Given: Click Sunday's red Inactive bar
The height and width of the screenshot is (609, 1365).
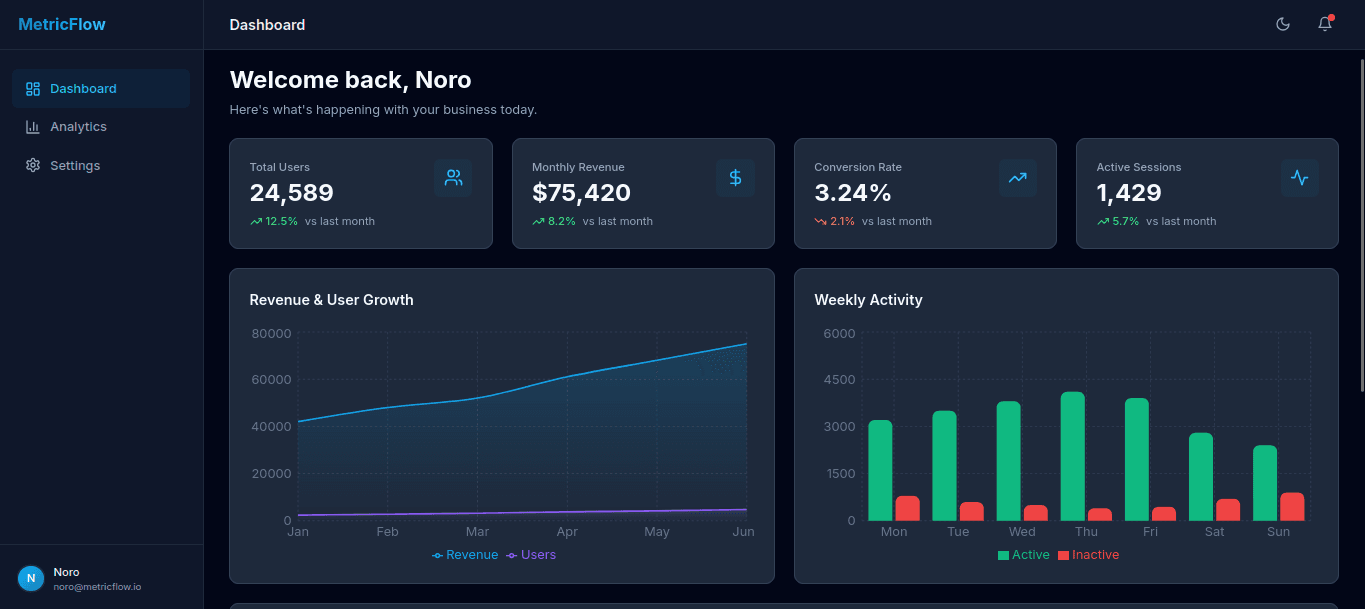Looking at the screenshot, I should pyautogui.click(x=1292, y=507).
